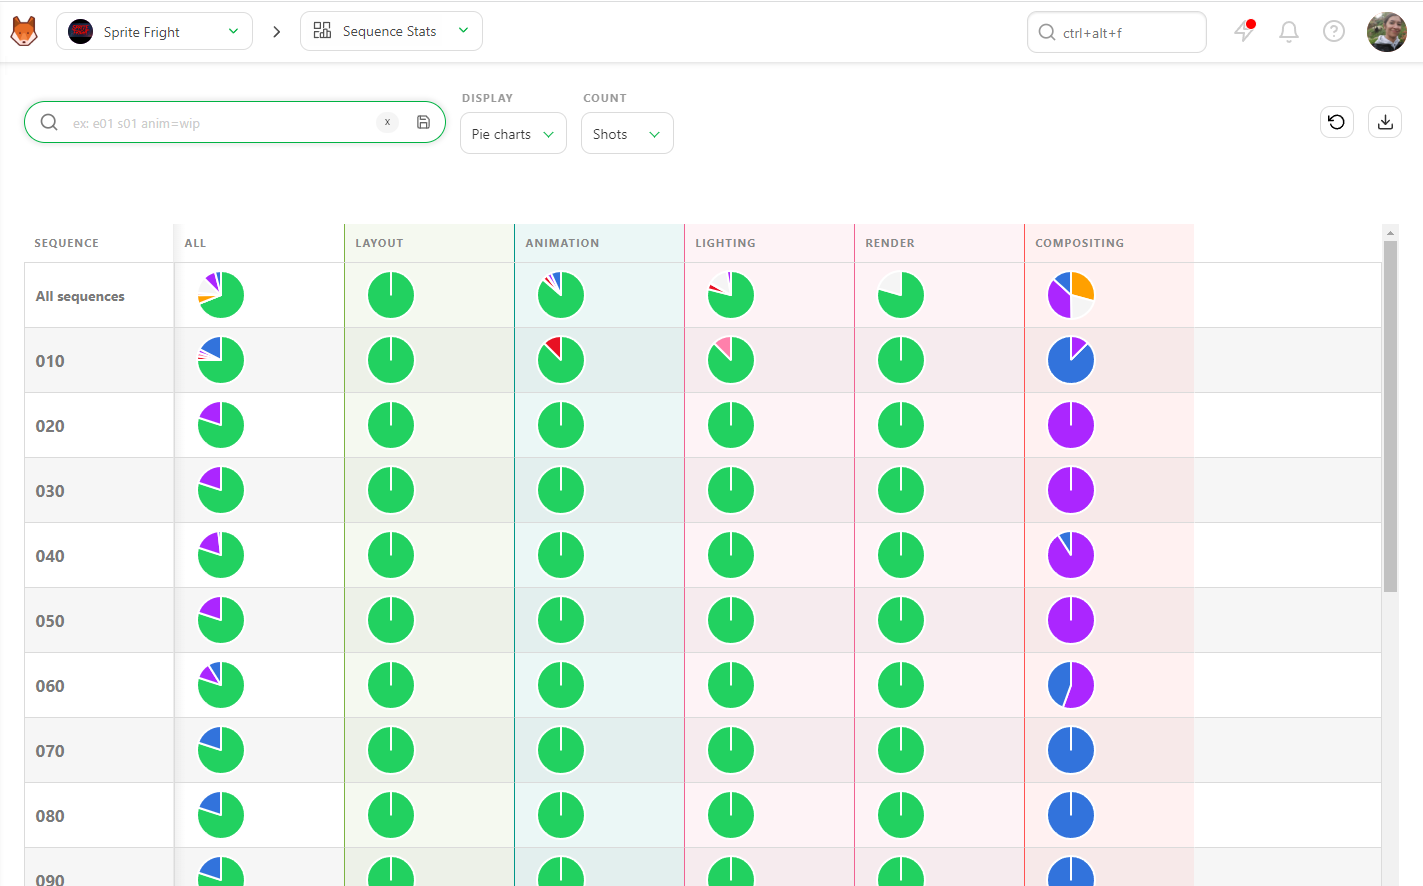Open the Sprite Fright production dropdown

(154, 31)
